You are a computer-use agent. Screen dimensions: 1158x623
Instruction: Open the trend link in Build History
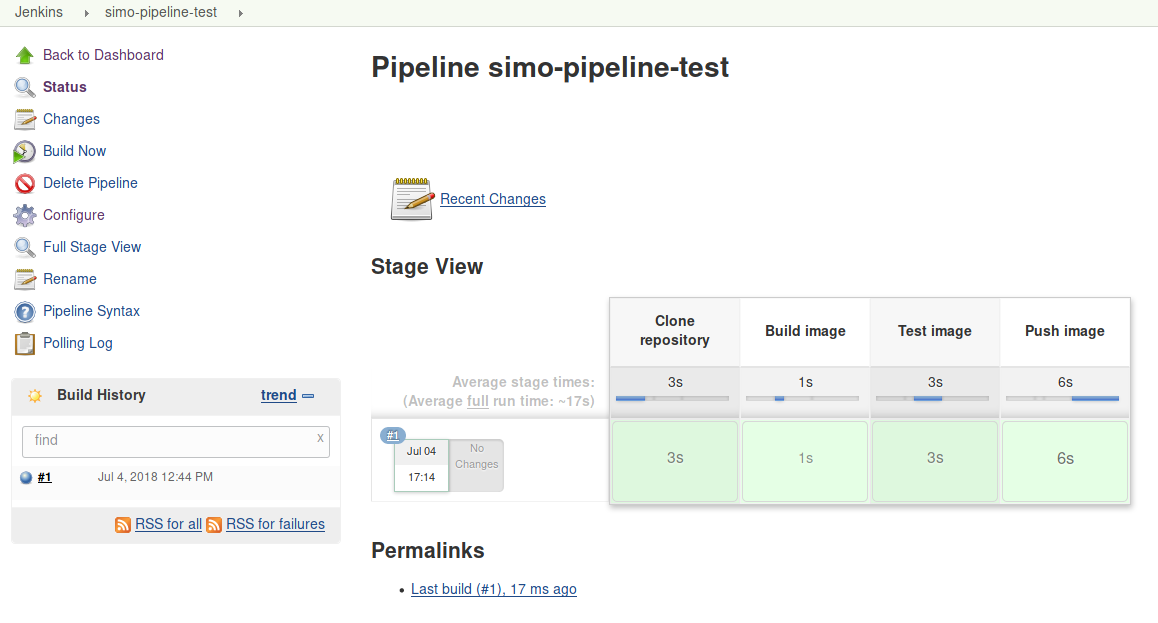(278, 396)
